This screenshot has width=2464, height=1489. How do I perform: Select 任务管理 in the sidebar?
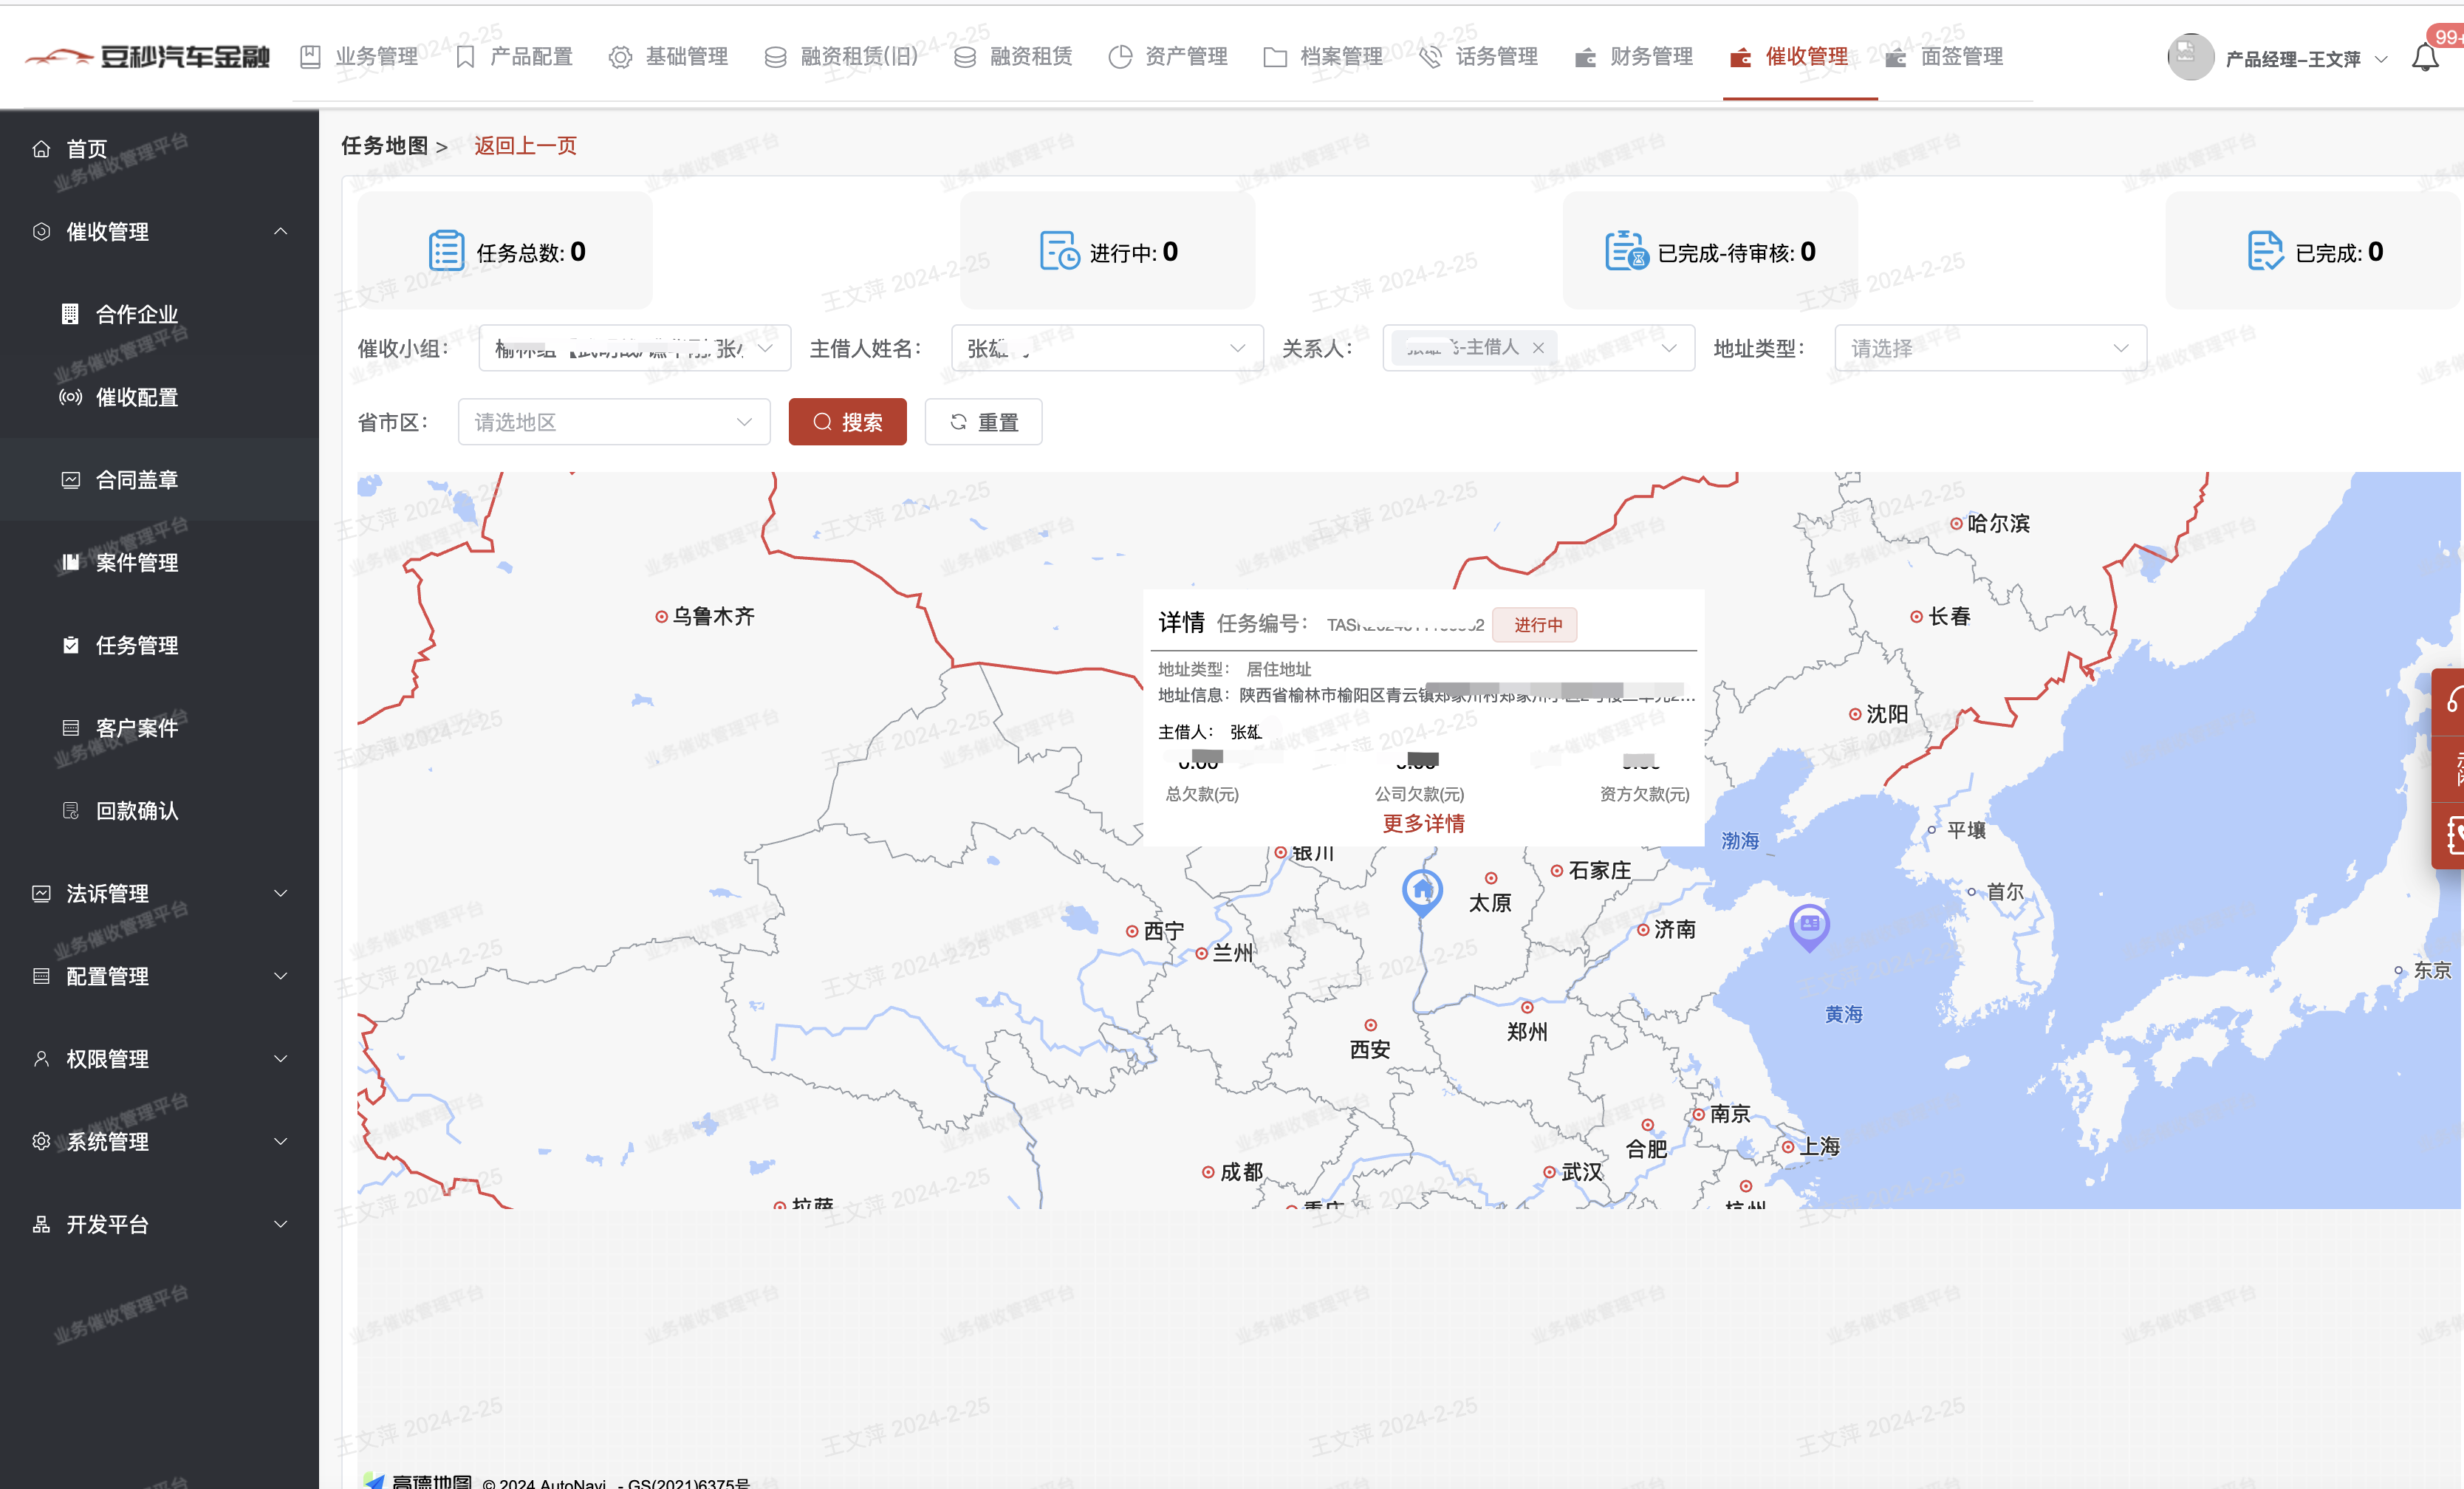(x=137, y=645)
